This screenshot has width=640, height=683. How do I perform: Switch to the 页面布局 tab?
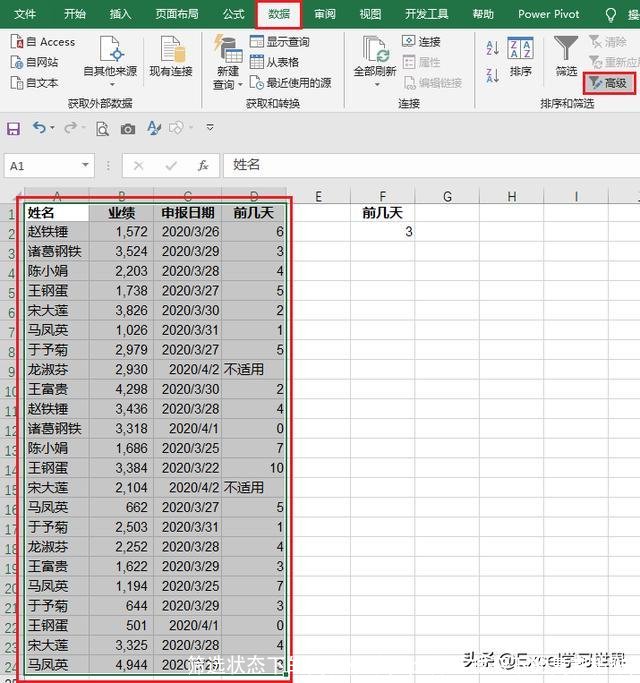pyautogui.click(x=177, y=14)
